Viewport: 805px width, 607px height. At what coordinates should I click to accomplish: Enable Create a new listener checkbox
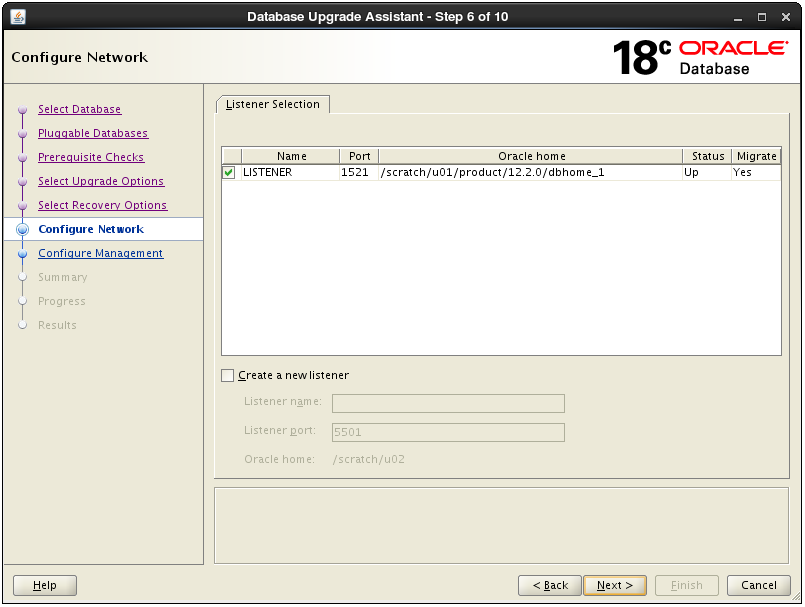227,375
